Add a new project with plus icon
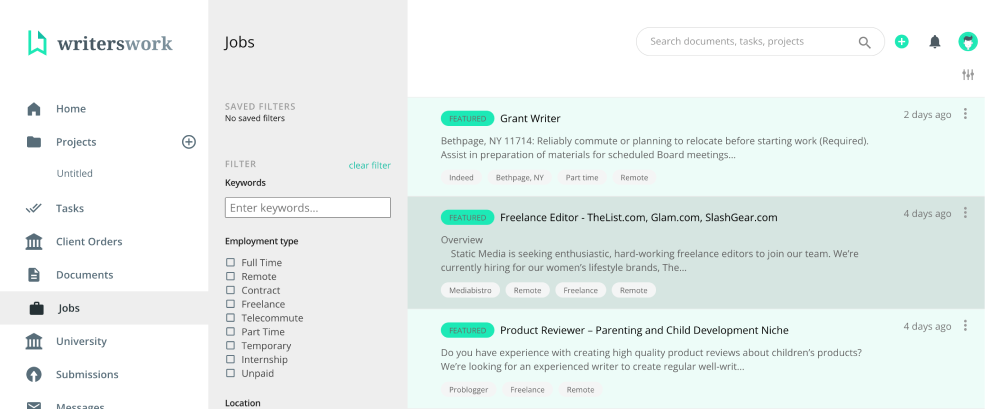Screen dimensions: 1000x409 click(189, 142)
